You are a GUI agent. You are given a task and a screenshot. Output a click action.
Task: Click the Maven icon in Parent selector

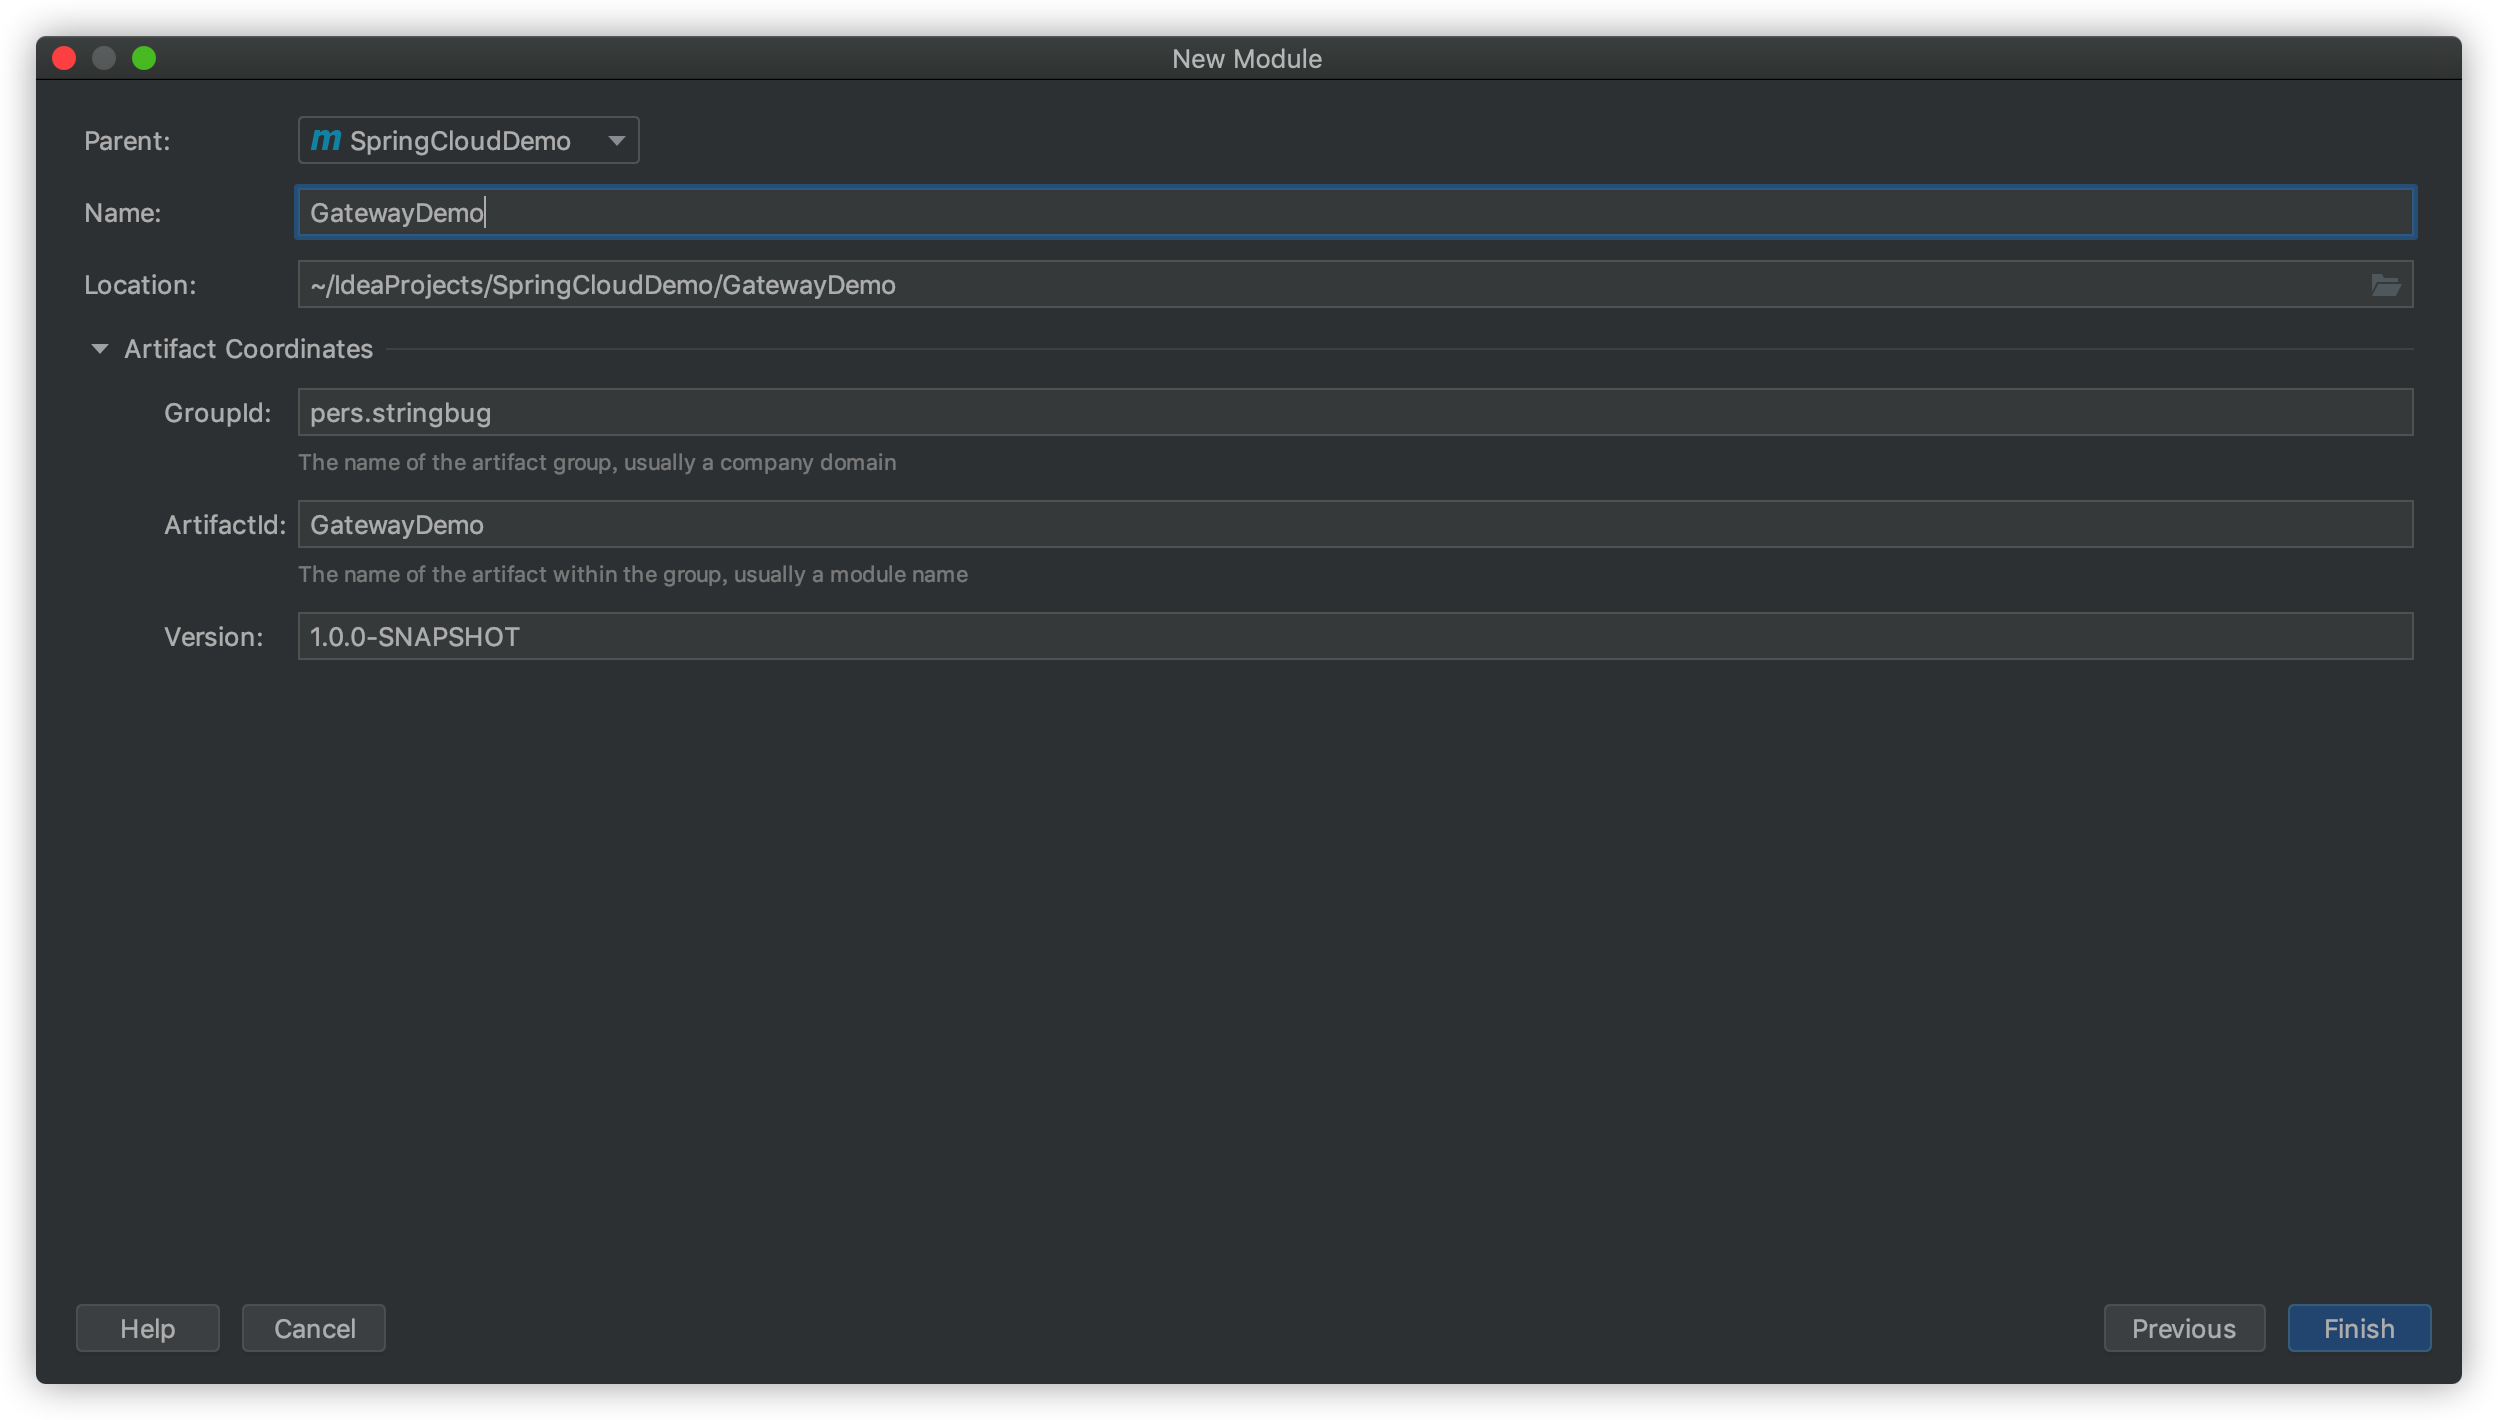point(326,140)
